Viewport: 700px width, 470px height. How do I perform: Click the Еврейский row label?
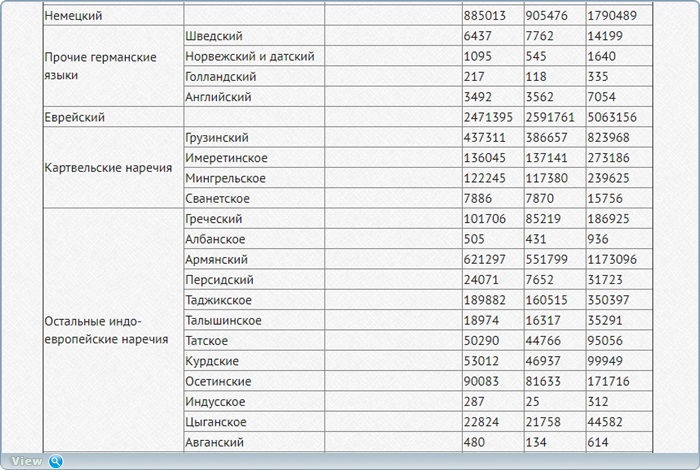(75, 117)
